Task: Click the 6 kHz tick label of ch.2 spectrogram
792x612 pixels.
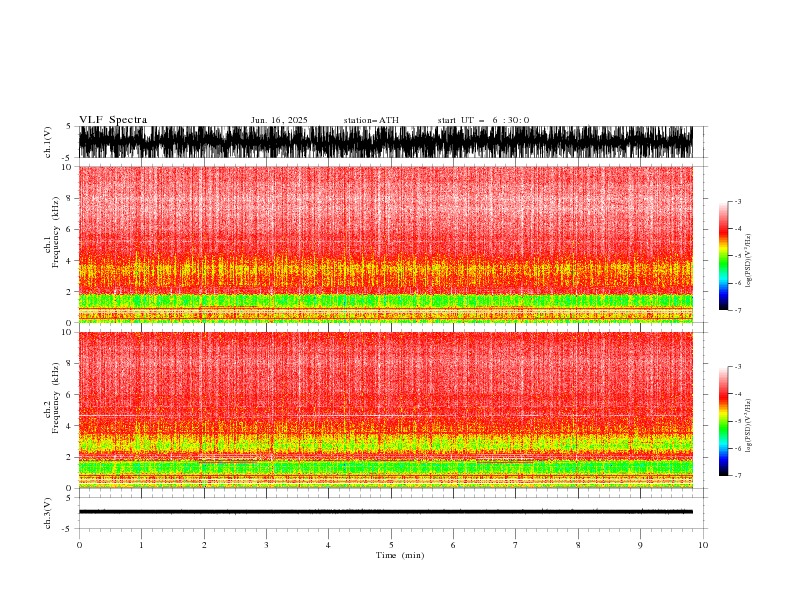Action: coord(69,395)
